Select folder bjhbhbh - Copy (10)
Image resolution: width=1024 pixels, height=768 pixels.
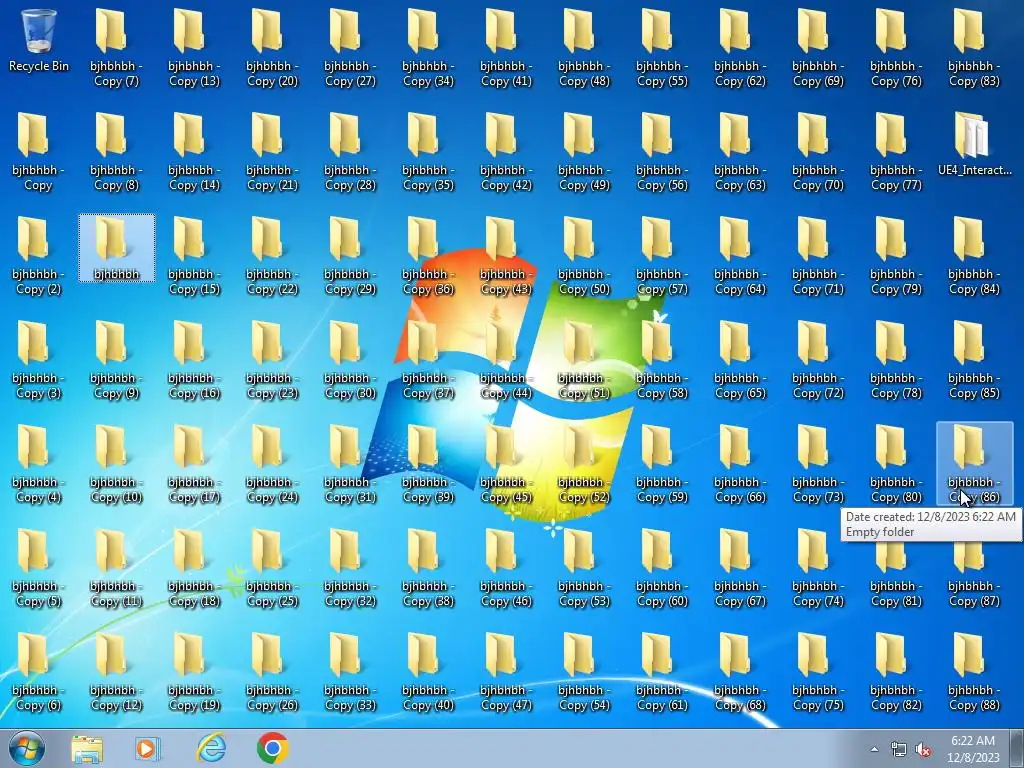coord(116,463)
